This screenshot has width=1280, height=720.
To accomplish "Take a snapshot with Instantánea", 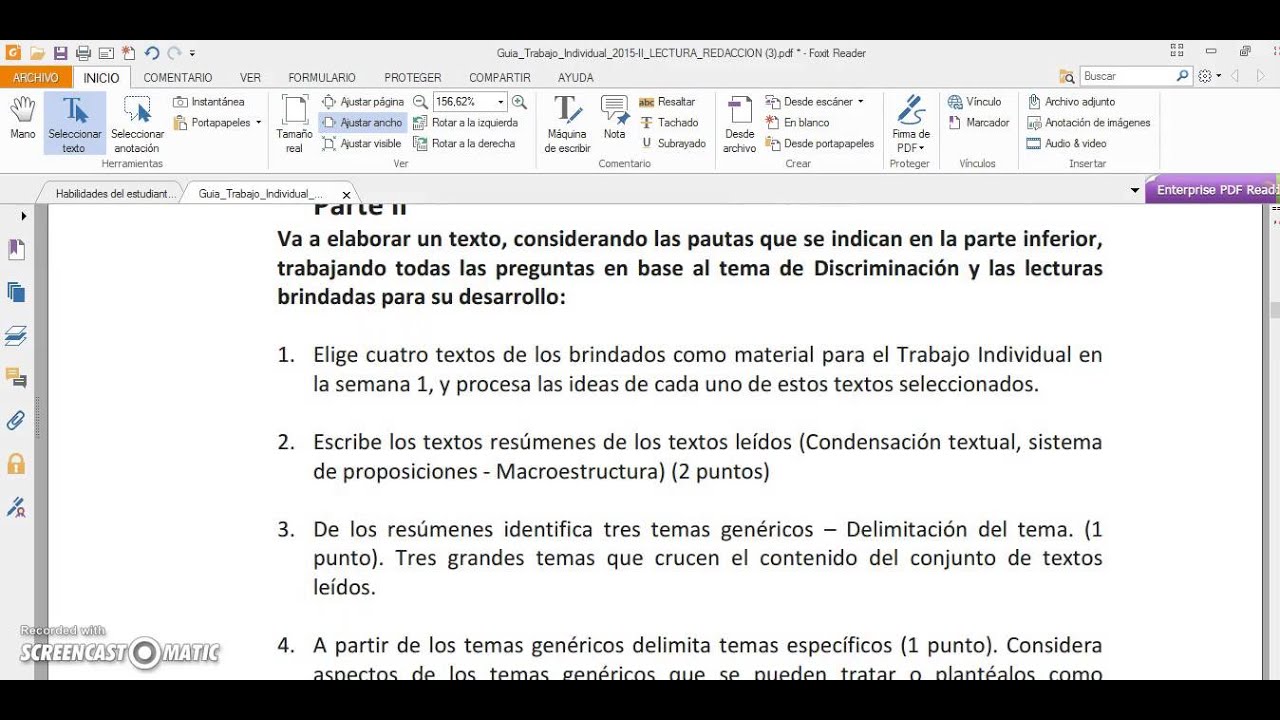I will tap(208, 101).
